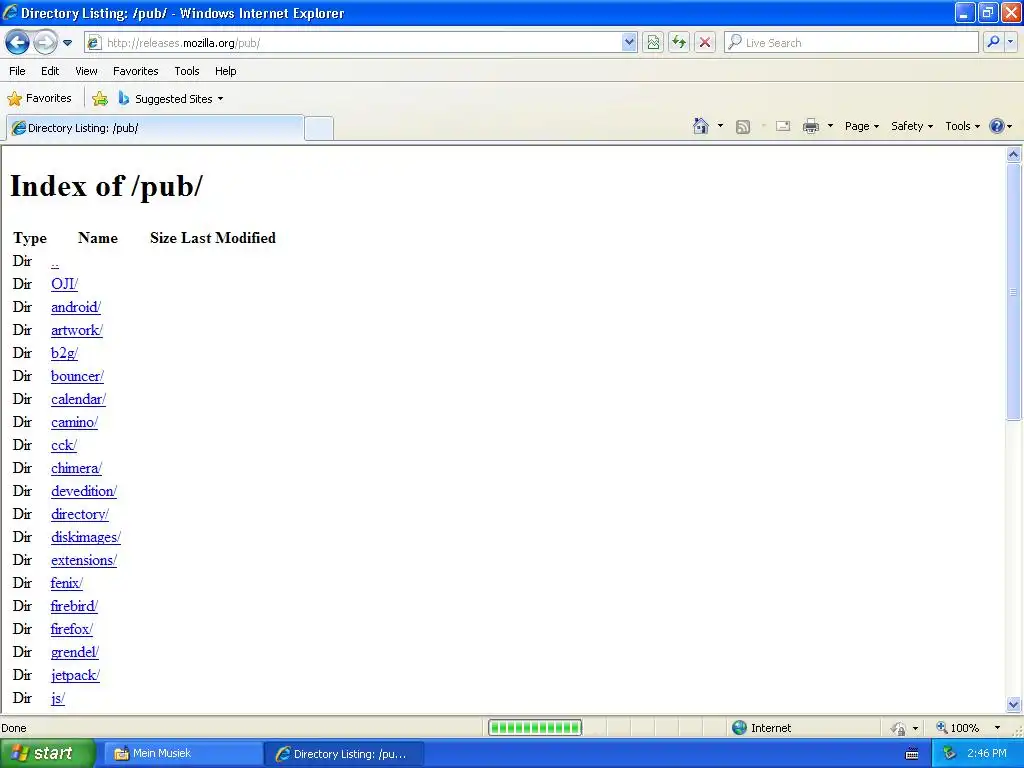Click the Directory Listing taskbar button
1024x768 pixels.
(x=344, y=754)
